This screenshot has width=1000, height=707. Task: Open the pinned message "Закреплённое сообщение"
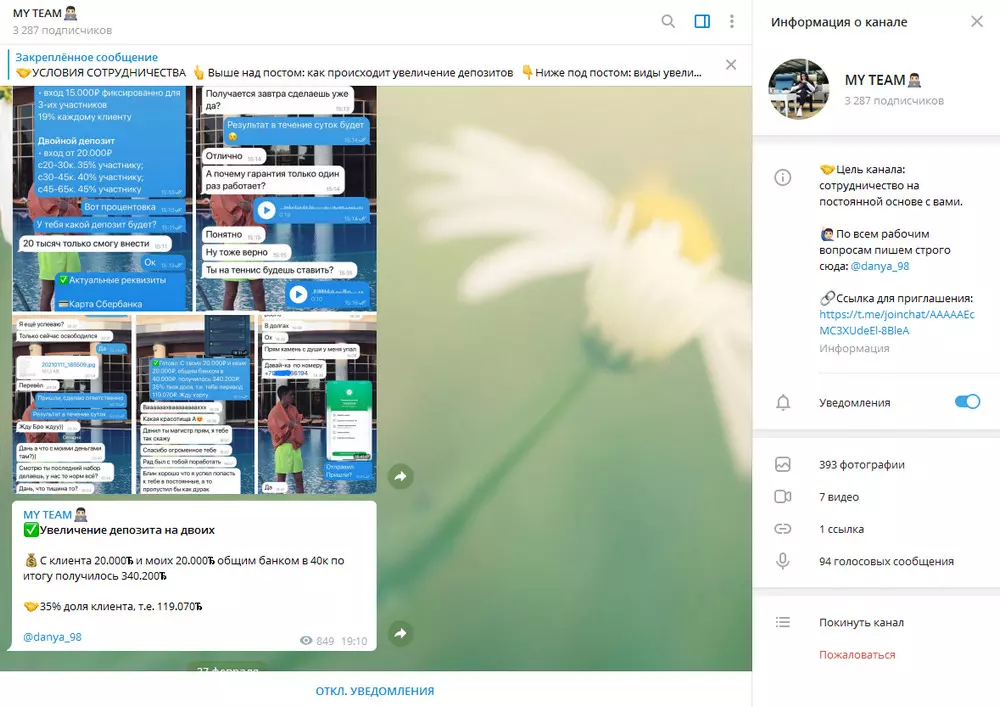pyautogui.click(x=357, y=65)
